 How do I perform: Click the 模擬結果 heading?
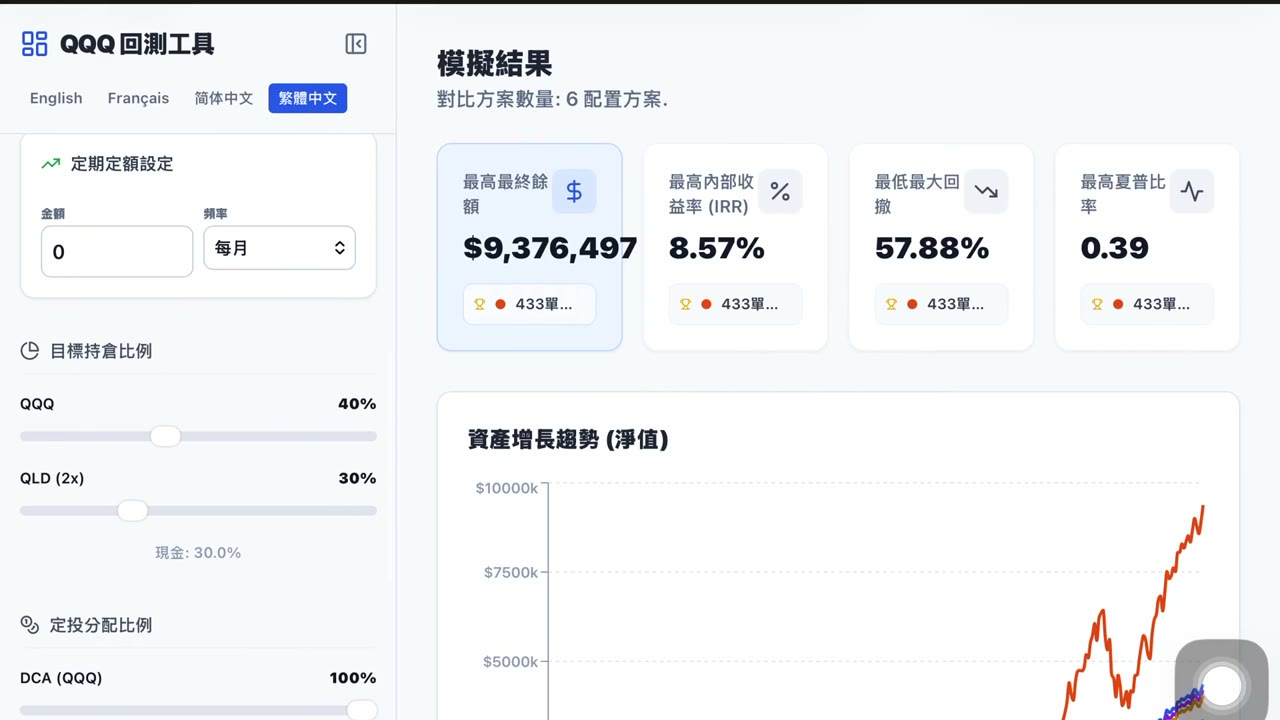click(495, 64)
